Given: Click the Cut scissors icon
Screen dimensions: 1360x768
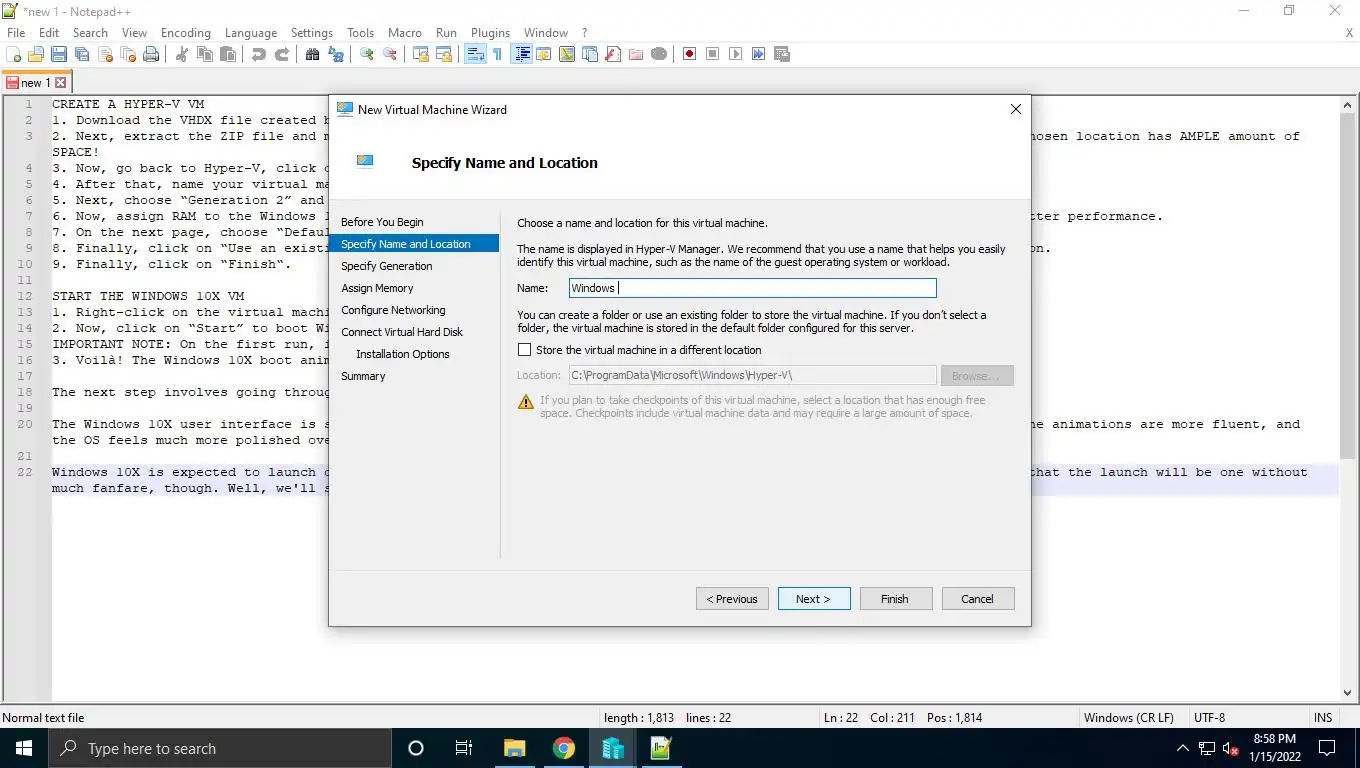Looking at the screenshot, I should [x=181, y=54].
